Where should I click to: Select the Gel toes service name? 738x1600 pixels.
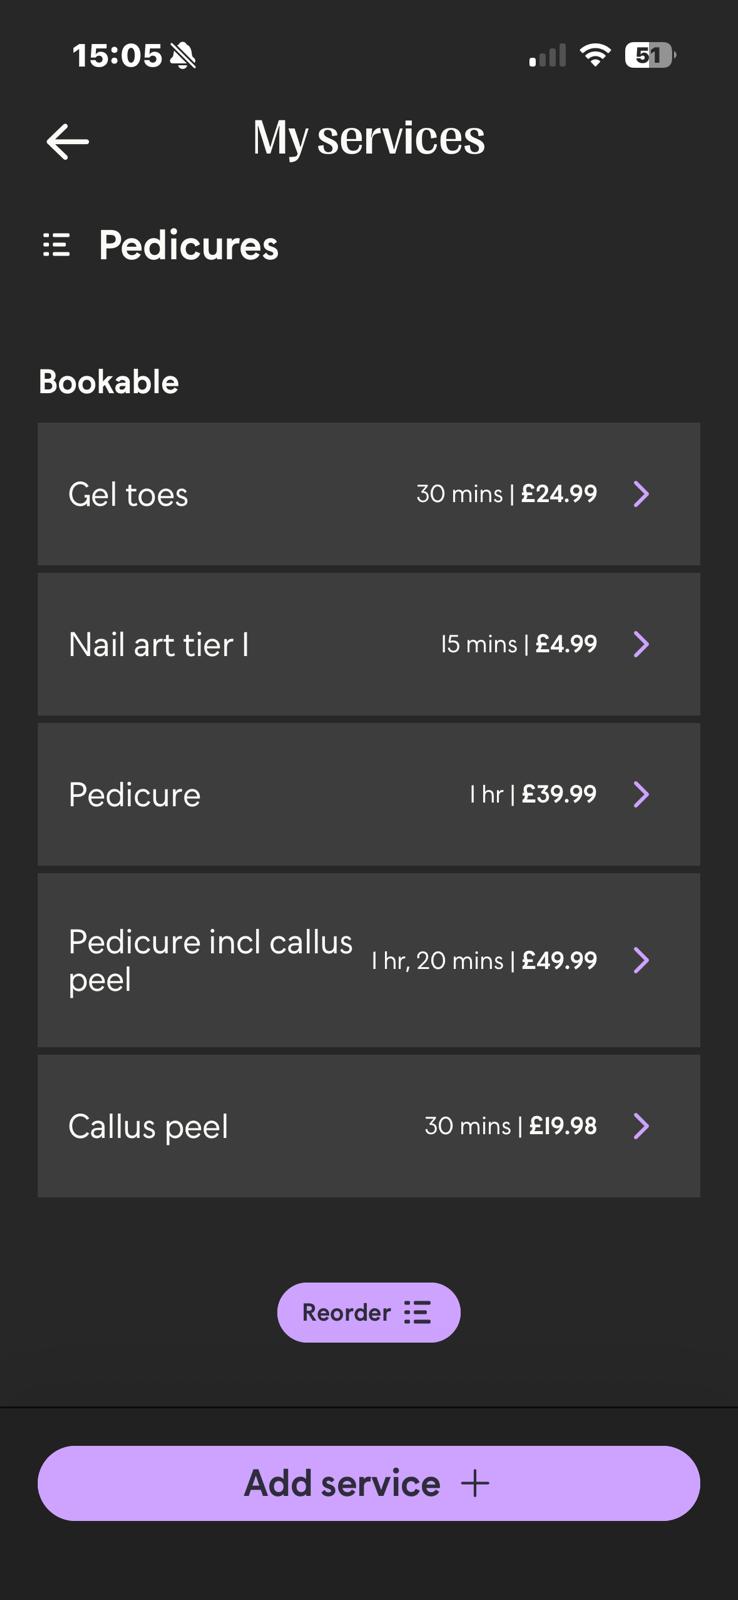(x=128, y=494)
